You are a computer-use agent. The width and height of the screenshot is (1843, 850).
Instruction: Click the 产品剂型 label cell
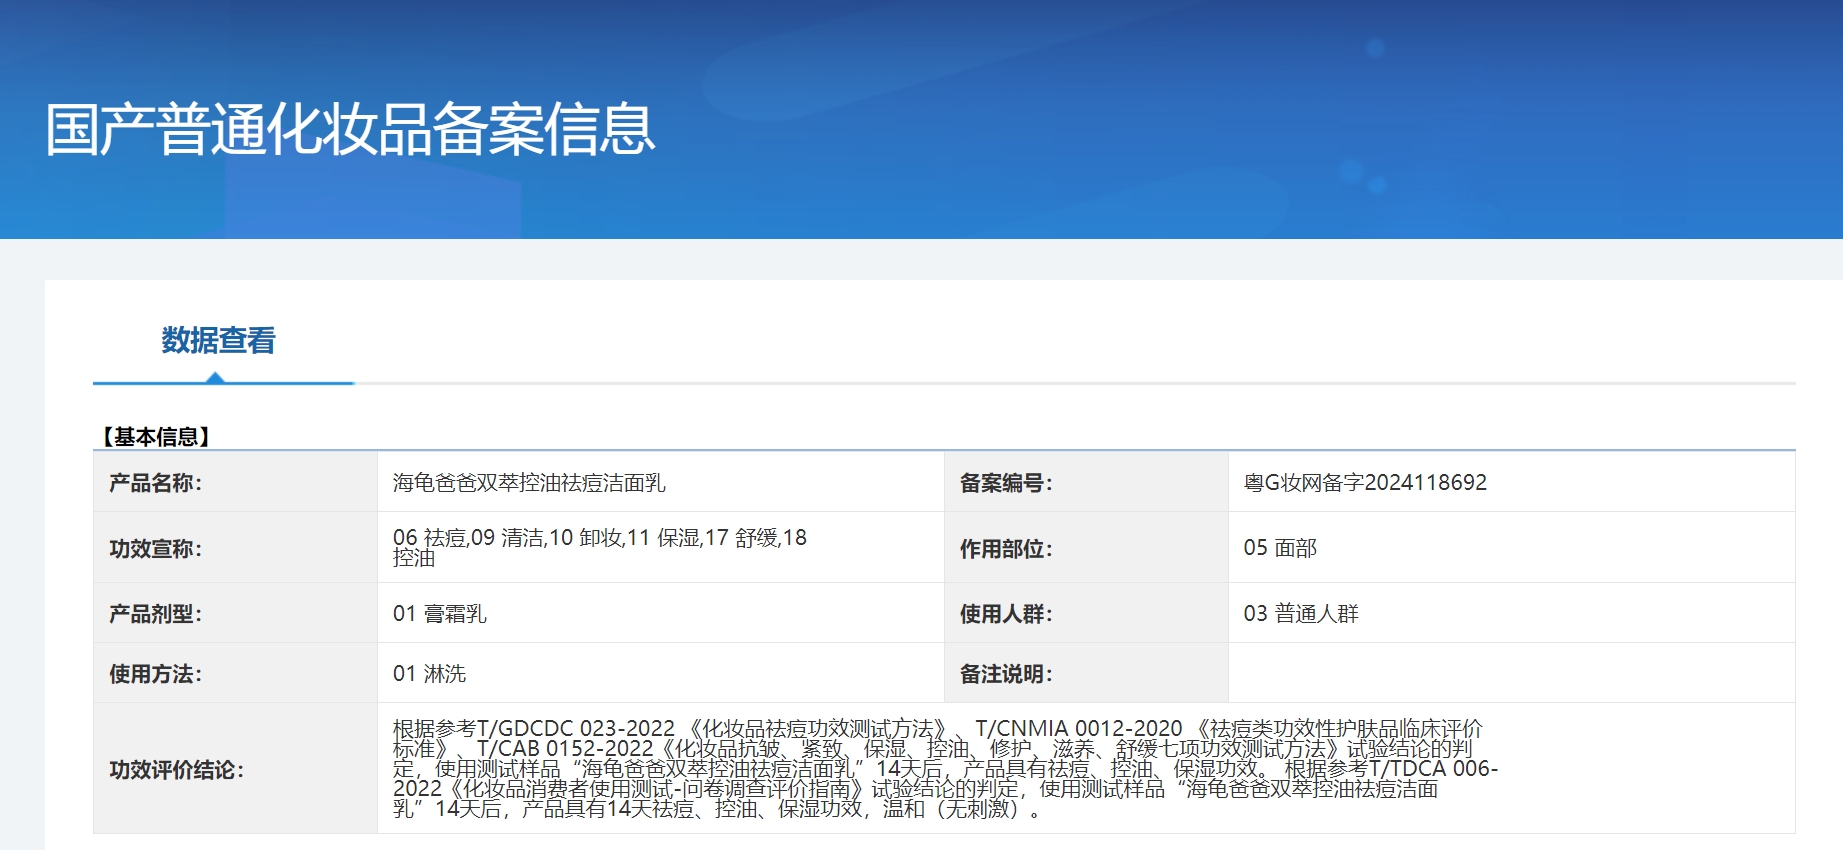(156, 614)
